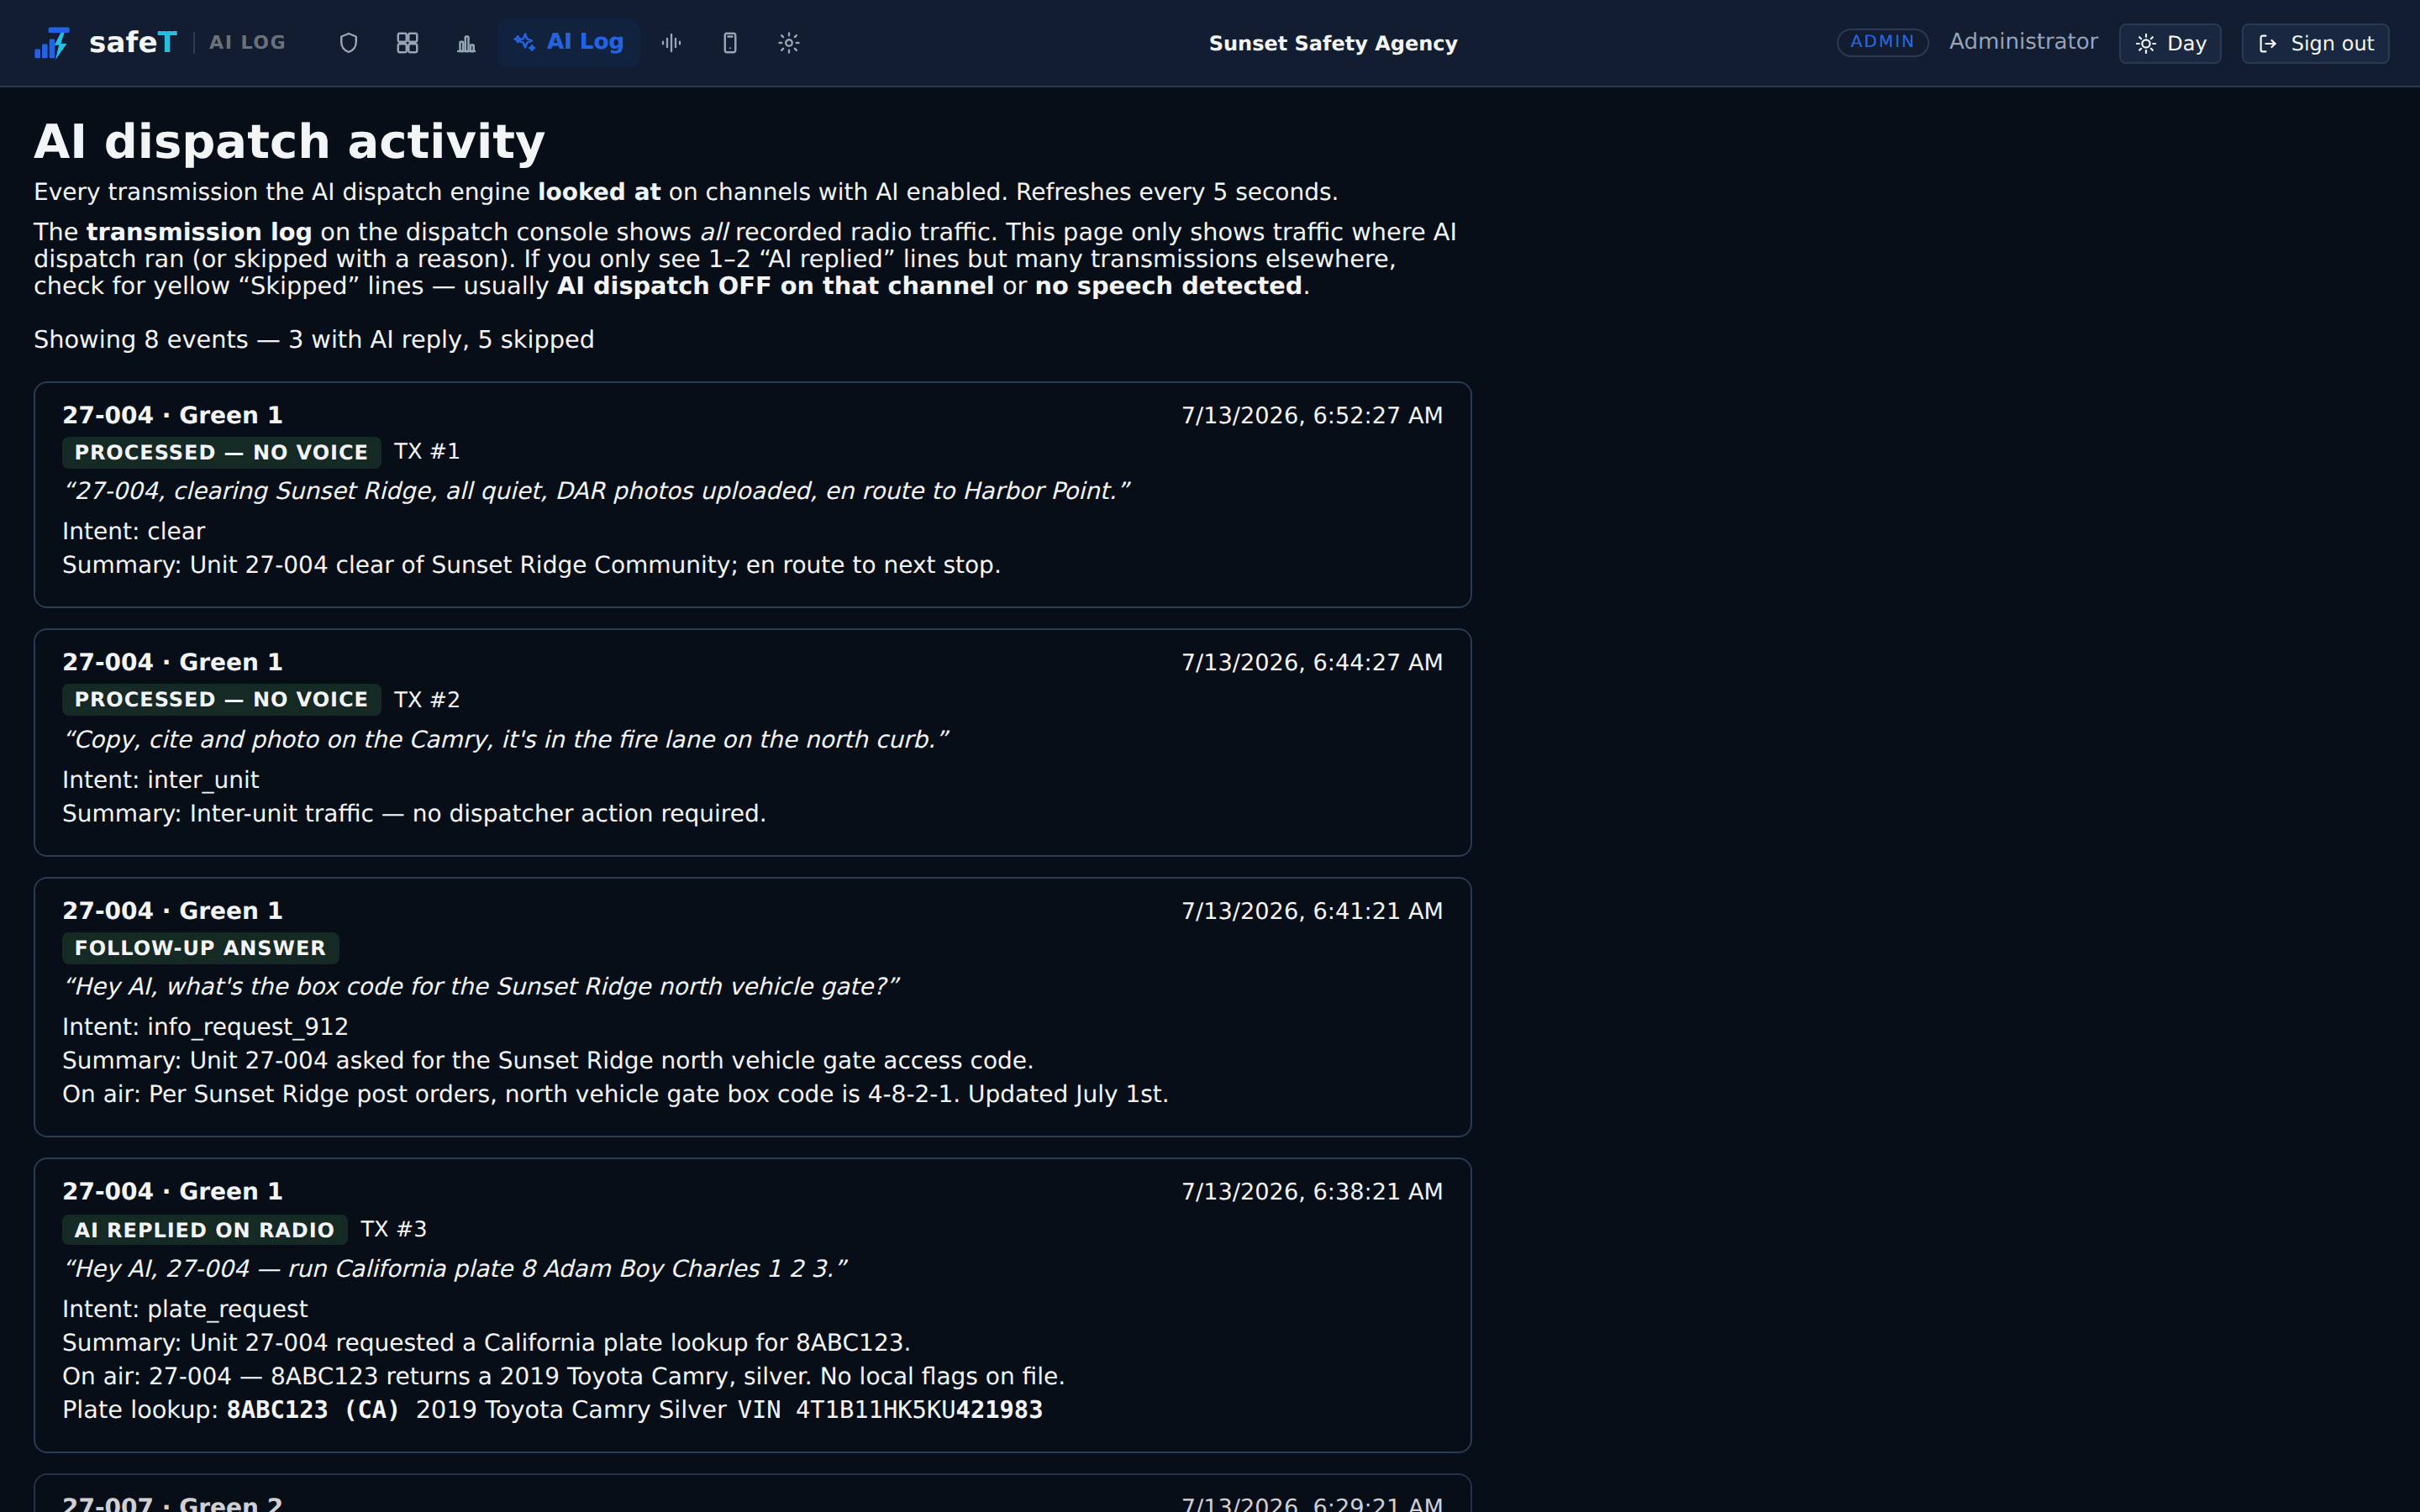Viewport: 2420px width, 1512px height.
Task: Click the Sunset Safety Agency title
Action: pos(1333,44)
